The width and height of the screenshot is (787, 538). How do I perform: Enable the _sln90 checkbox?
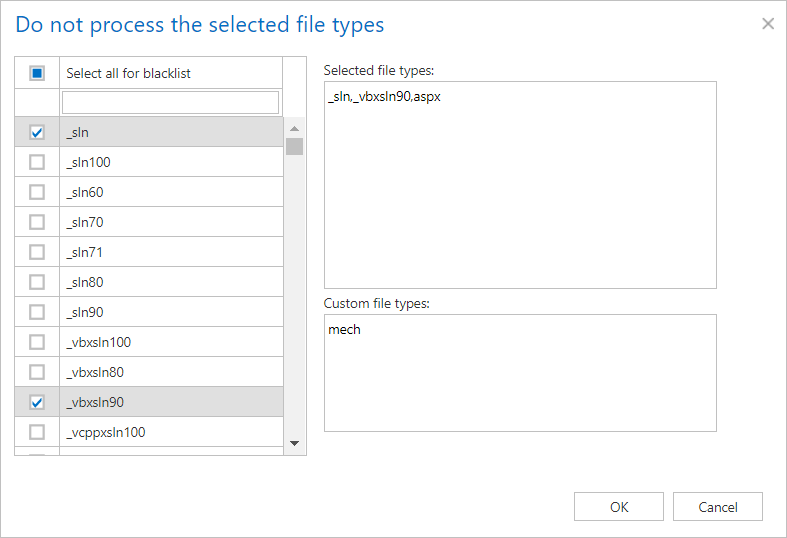[x=37, y=312]
